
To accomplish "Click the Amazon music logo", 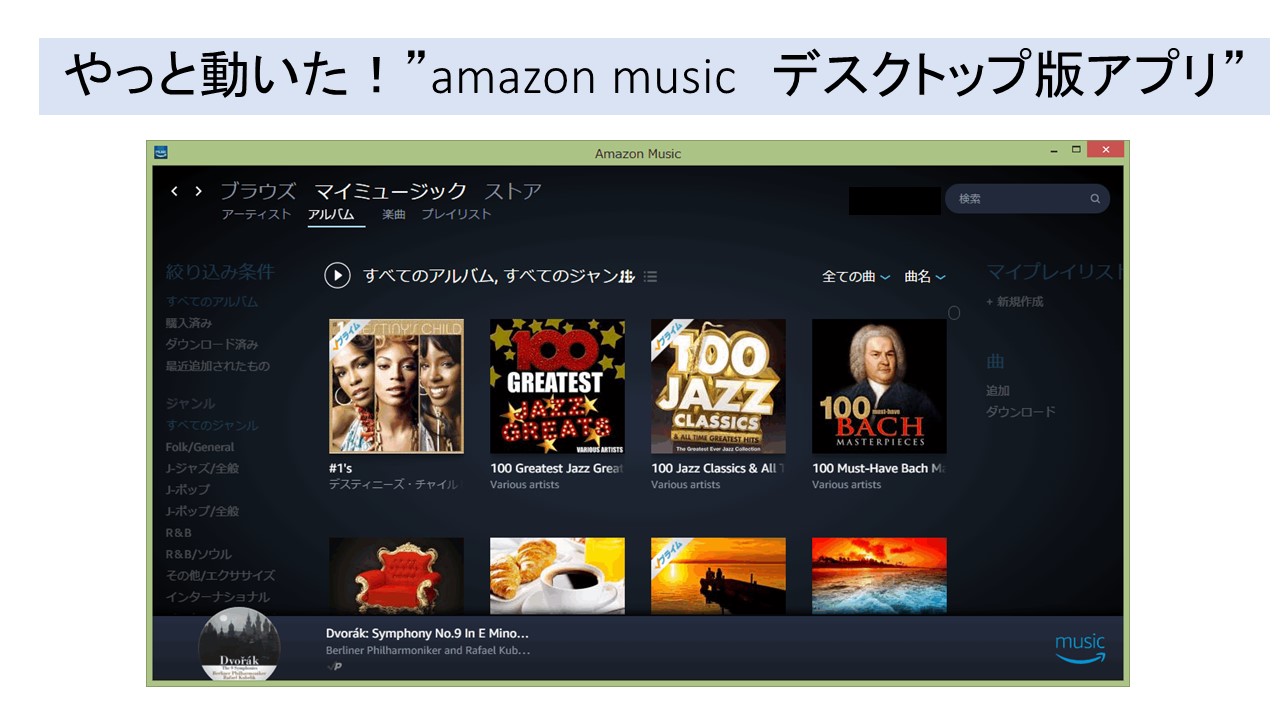I will pyautogui.click(x=1080, y=648).
